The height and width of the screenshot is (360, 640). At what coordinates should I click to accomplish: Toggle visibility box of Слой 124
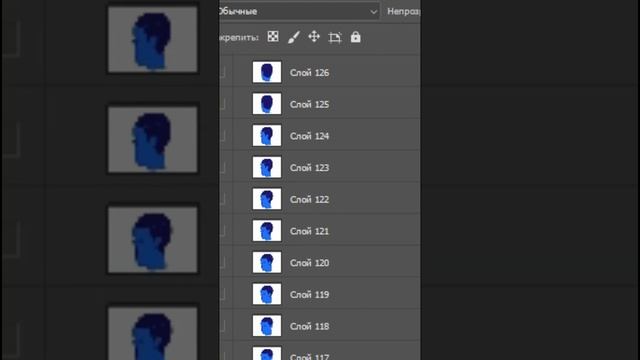[222, 136]
